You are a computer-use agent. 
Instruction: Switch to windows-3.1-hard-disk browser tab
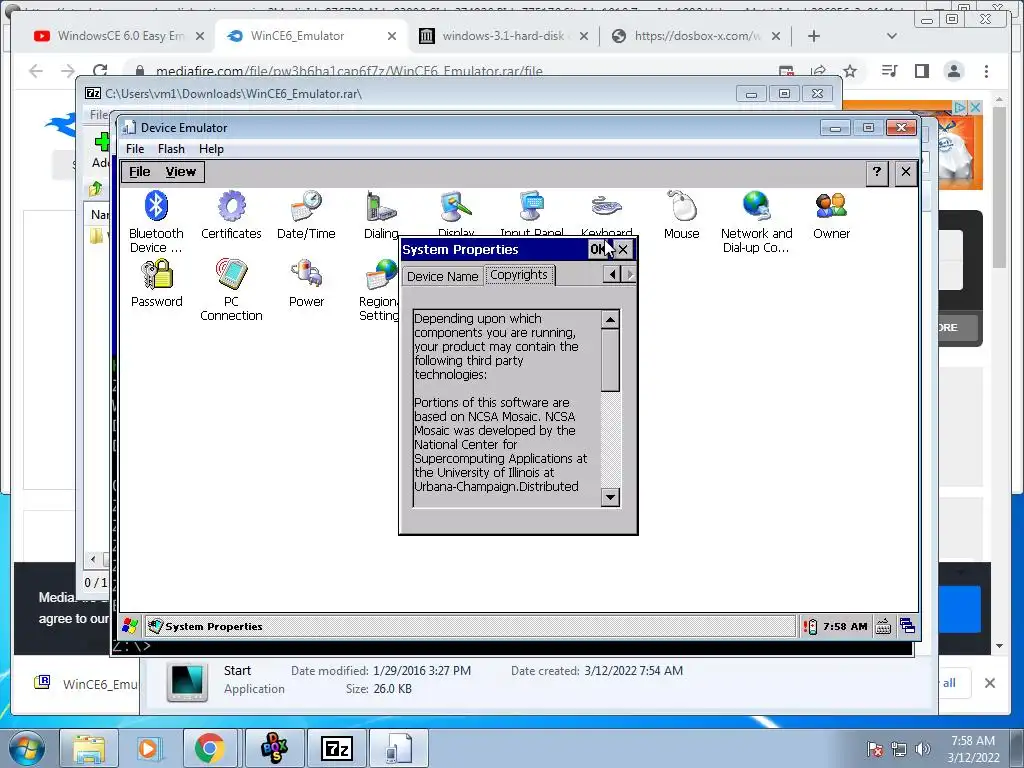[503, 36]
